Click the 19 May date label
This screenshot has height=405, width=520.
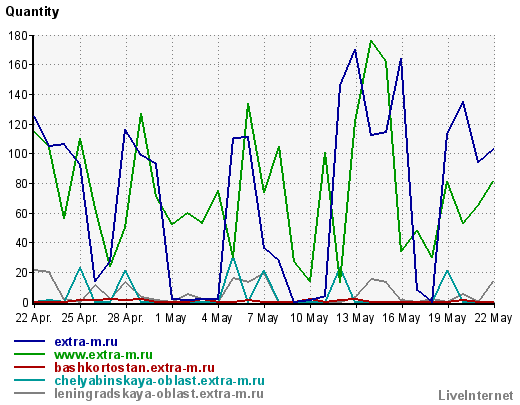[x=447, y=318]
